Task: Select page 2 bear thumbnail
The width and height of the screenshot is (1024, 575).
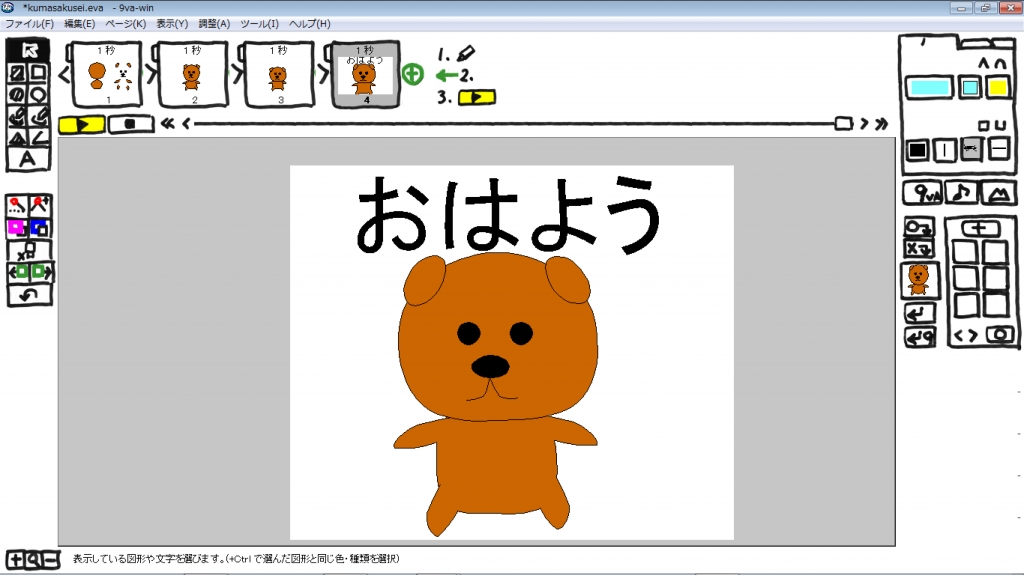Action: (192, 74)
